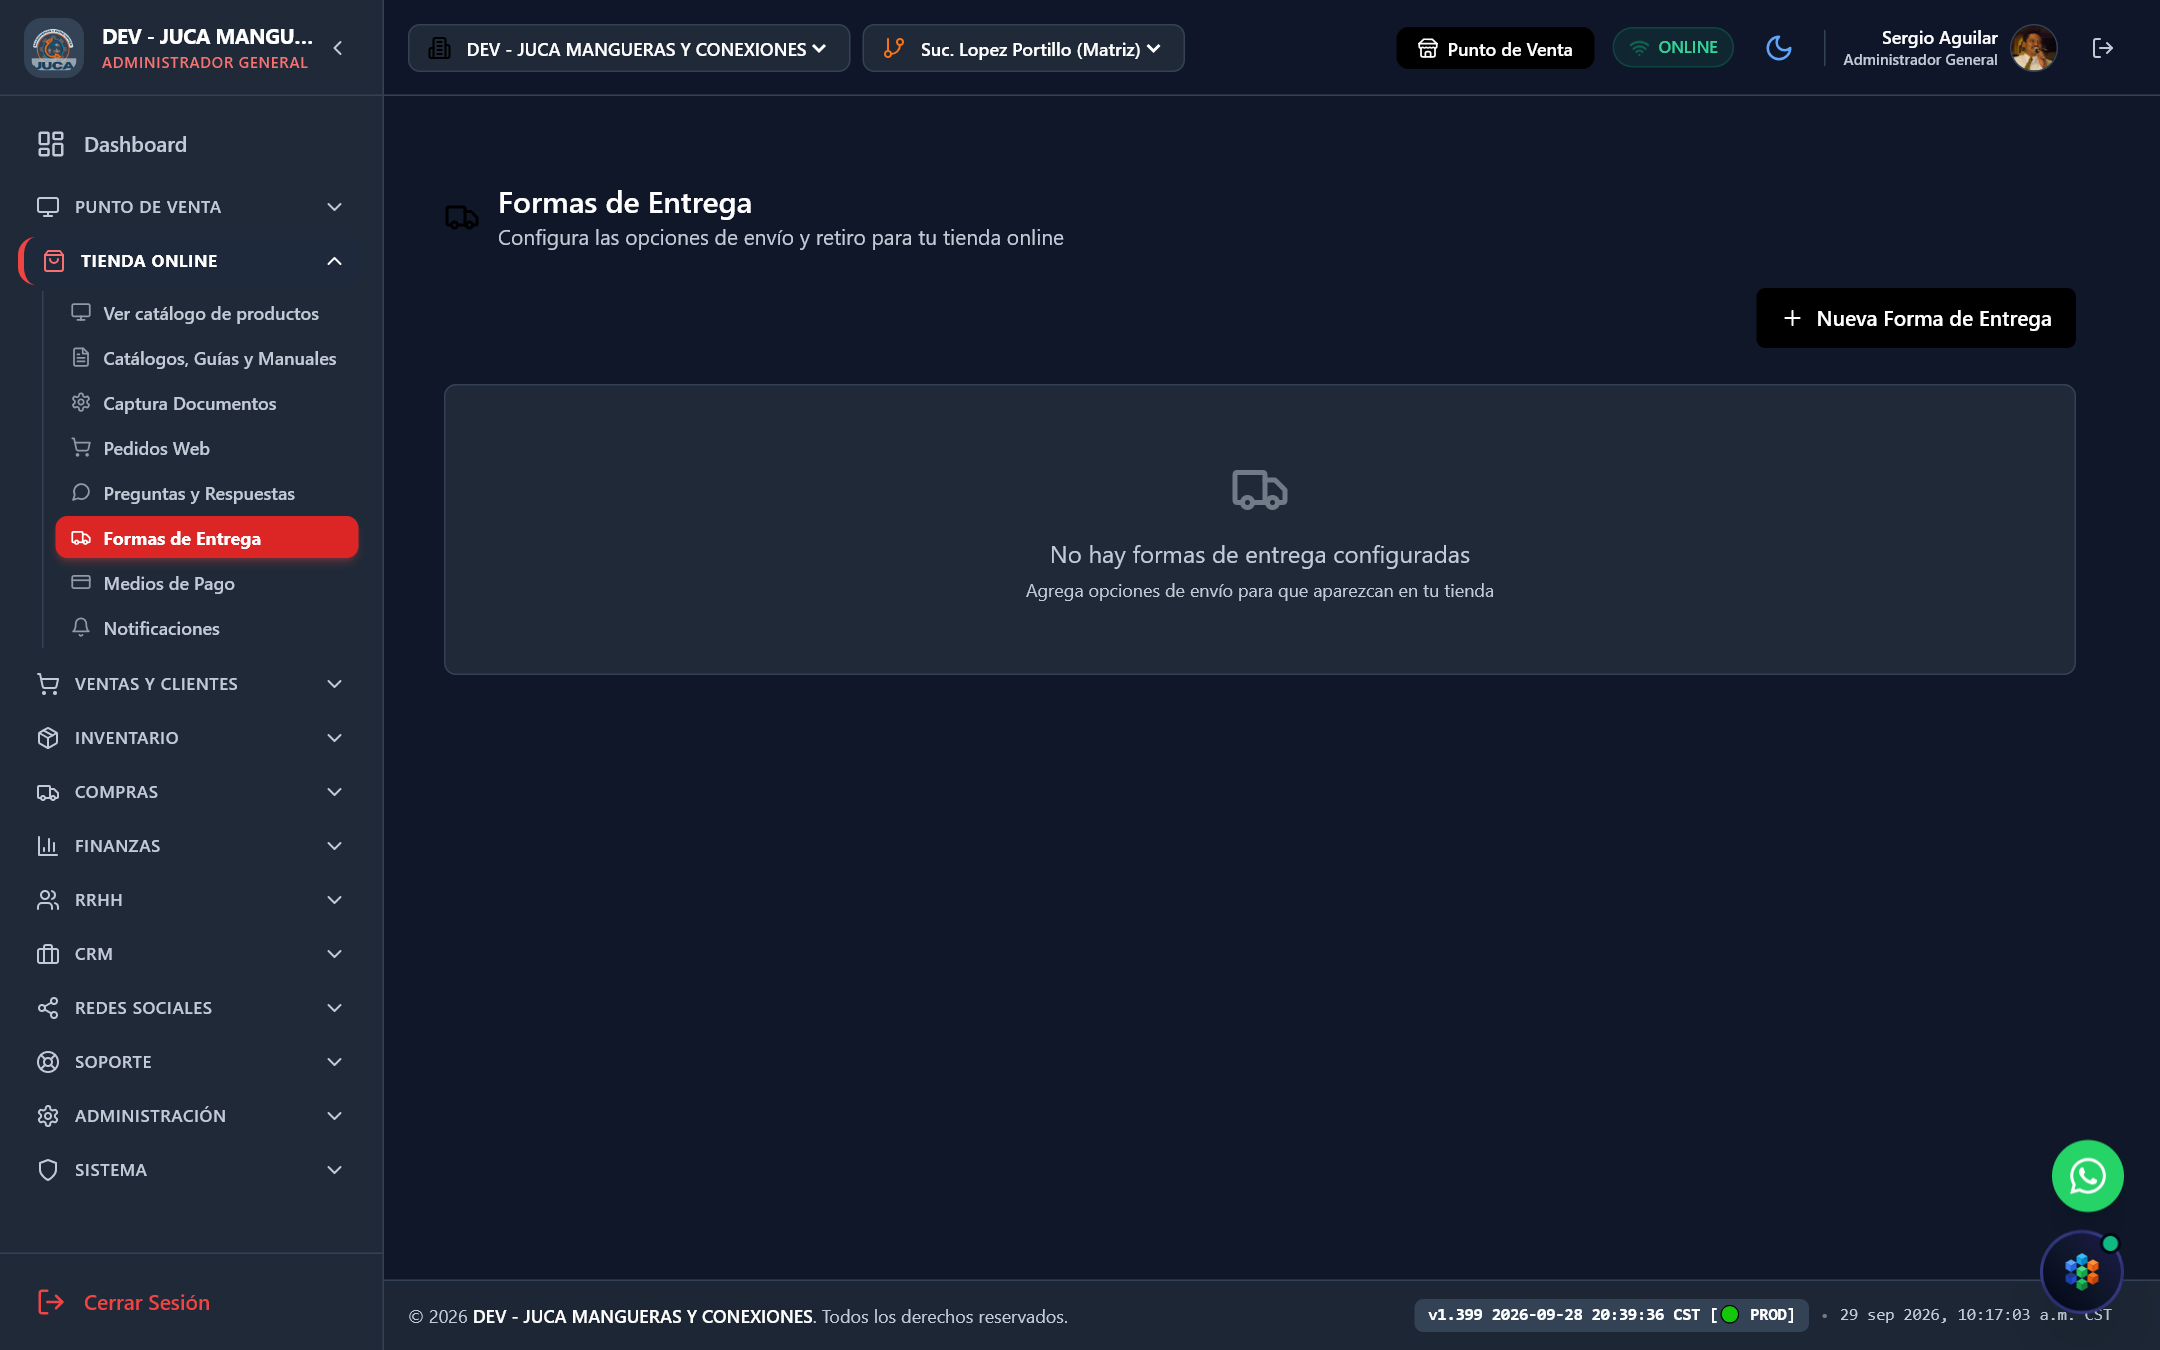Expand the COMPRAS section
Screen dimensions: 2160x1350
coord(190,792)
